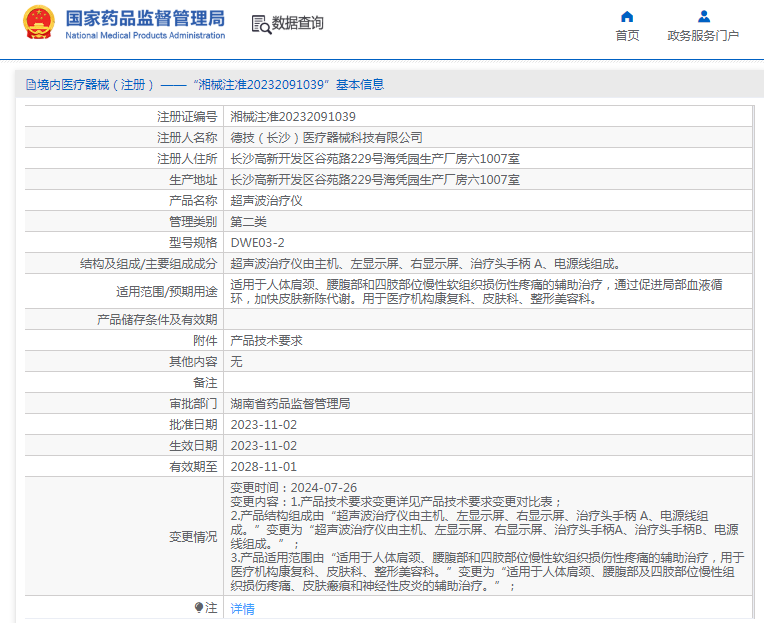
Task: Click the 注册证编号 row label
Action: click(187, 117)
